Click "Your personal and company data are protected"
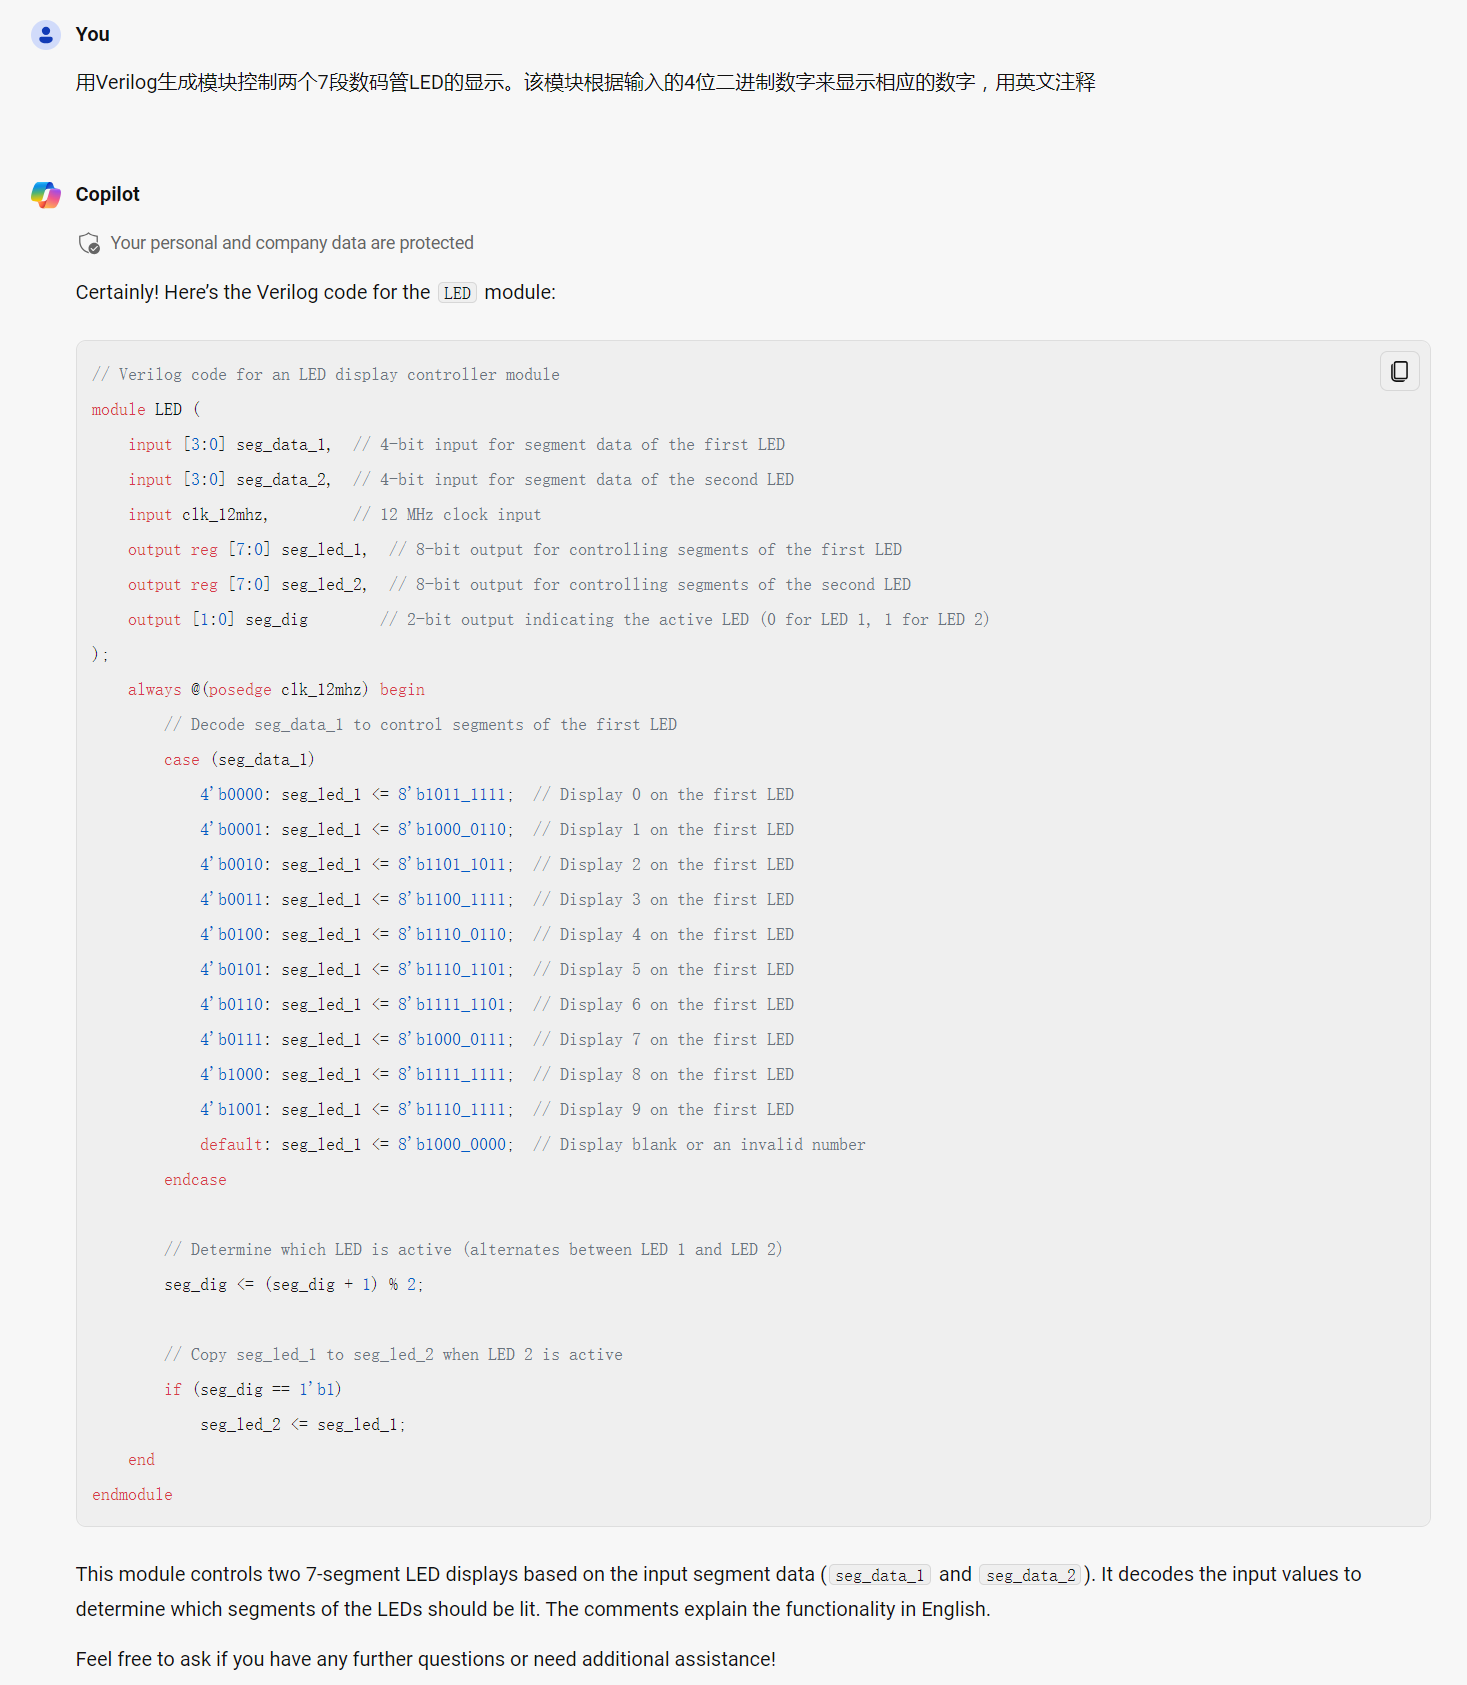Image resolution: width=1467 pixels, height=1685 pixels. click(292, 243)
